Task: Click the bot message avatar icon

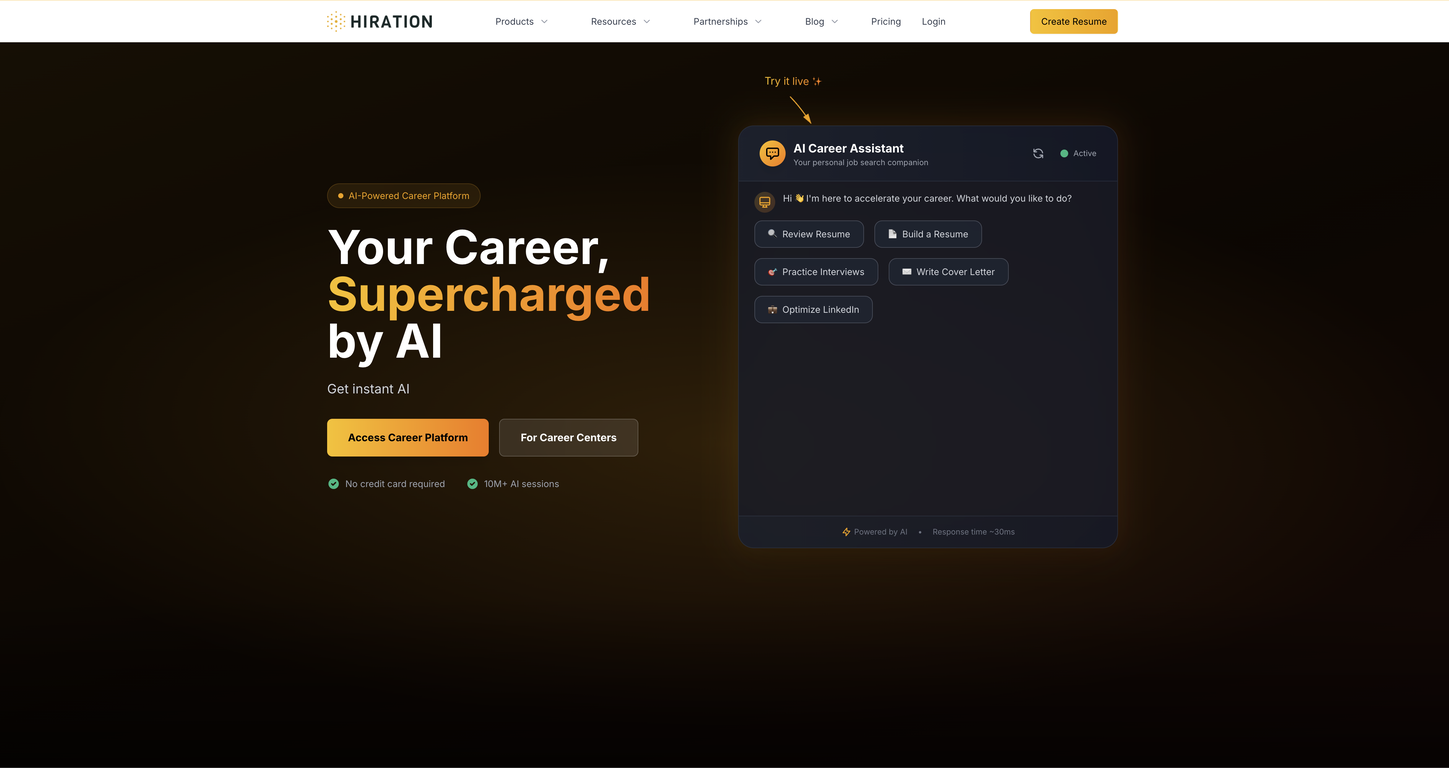Action: click(x=765, y=201)
